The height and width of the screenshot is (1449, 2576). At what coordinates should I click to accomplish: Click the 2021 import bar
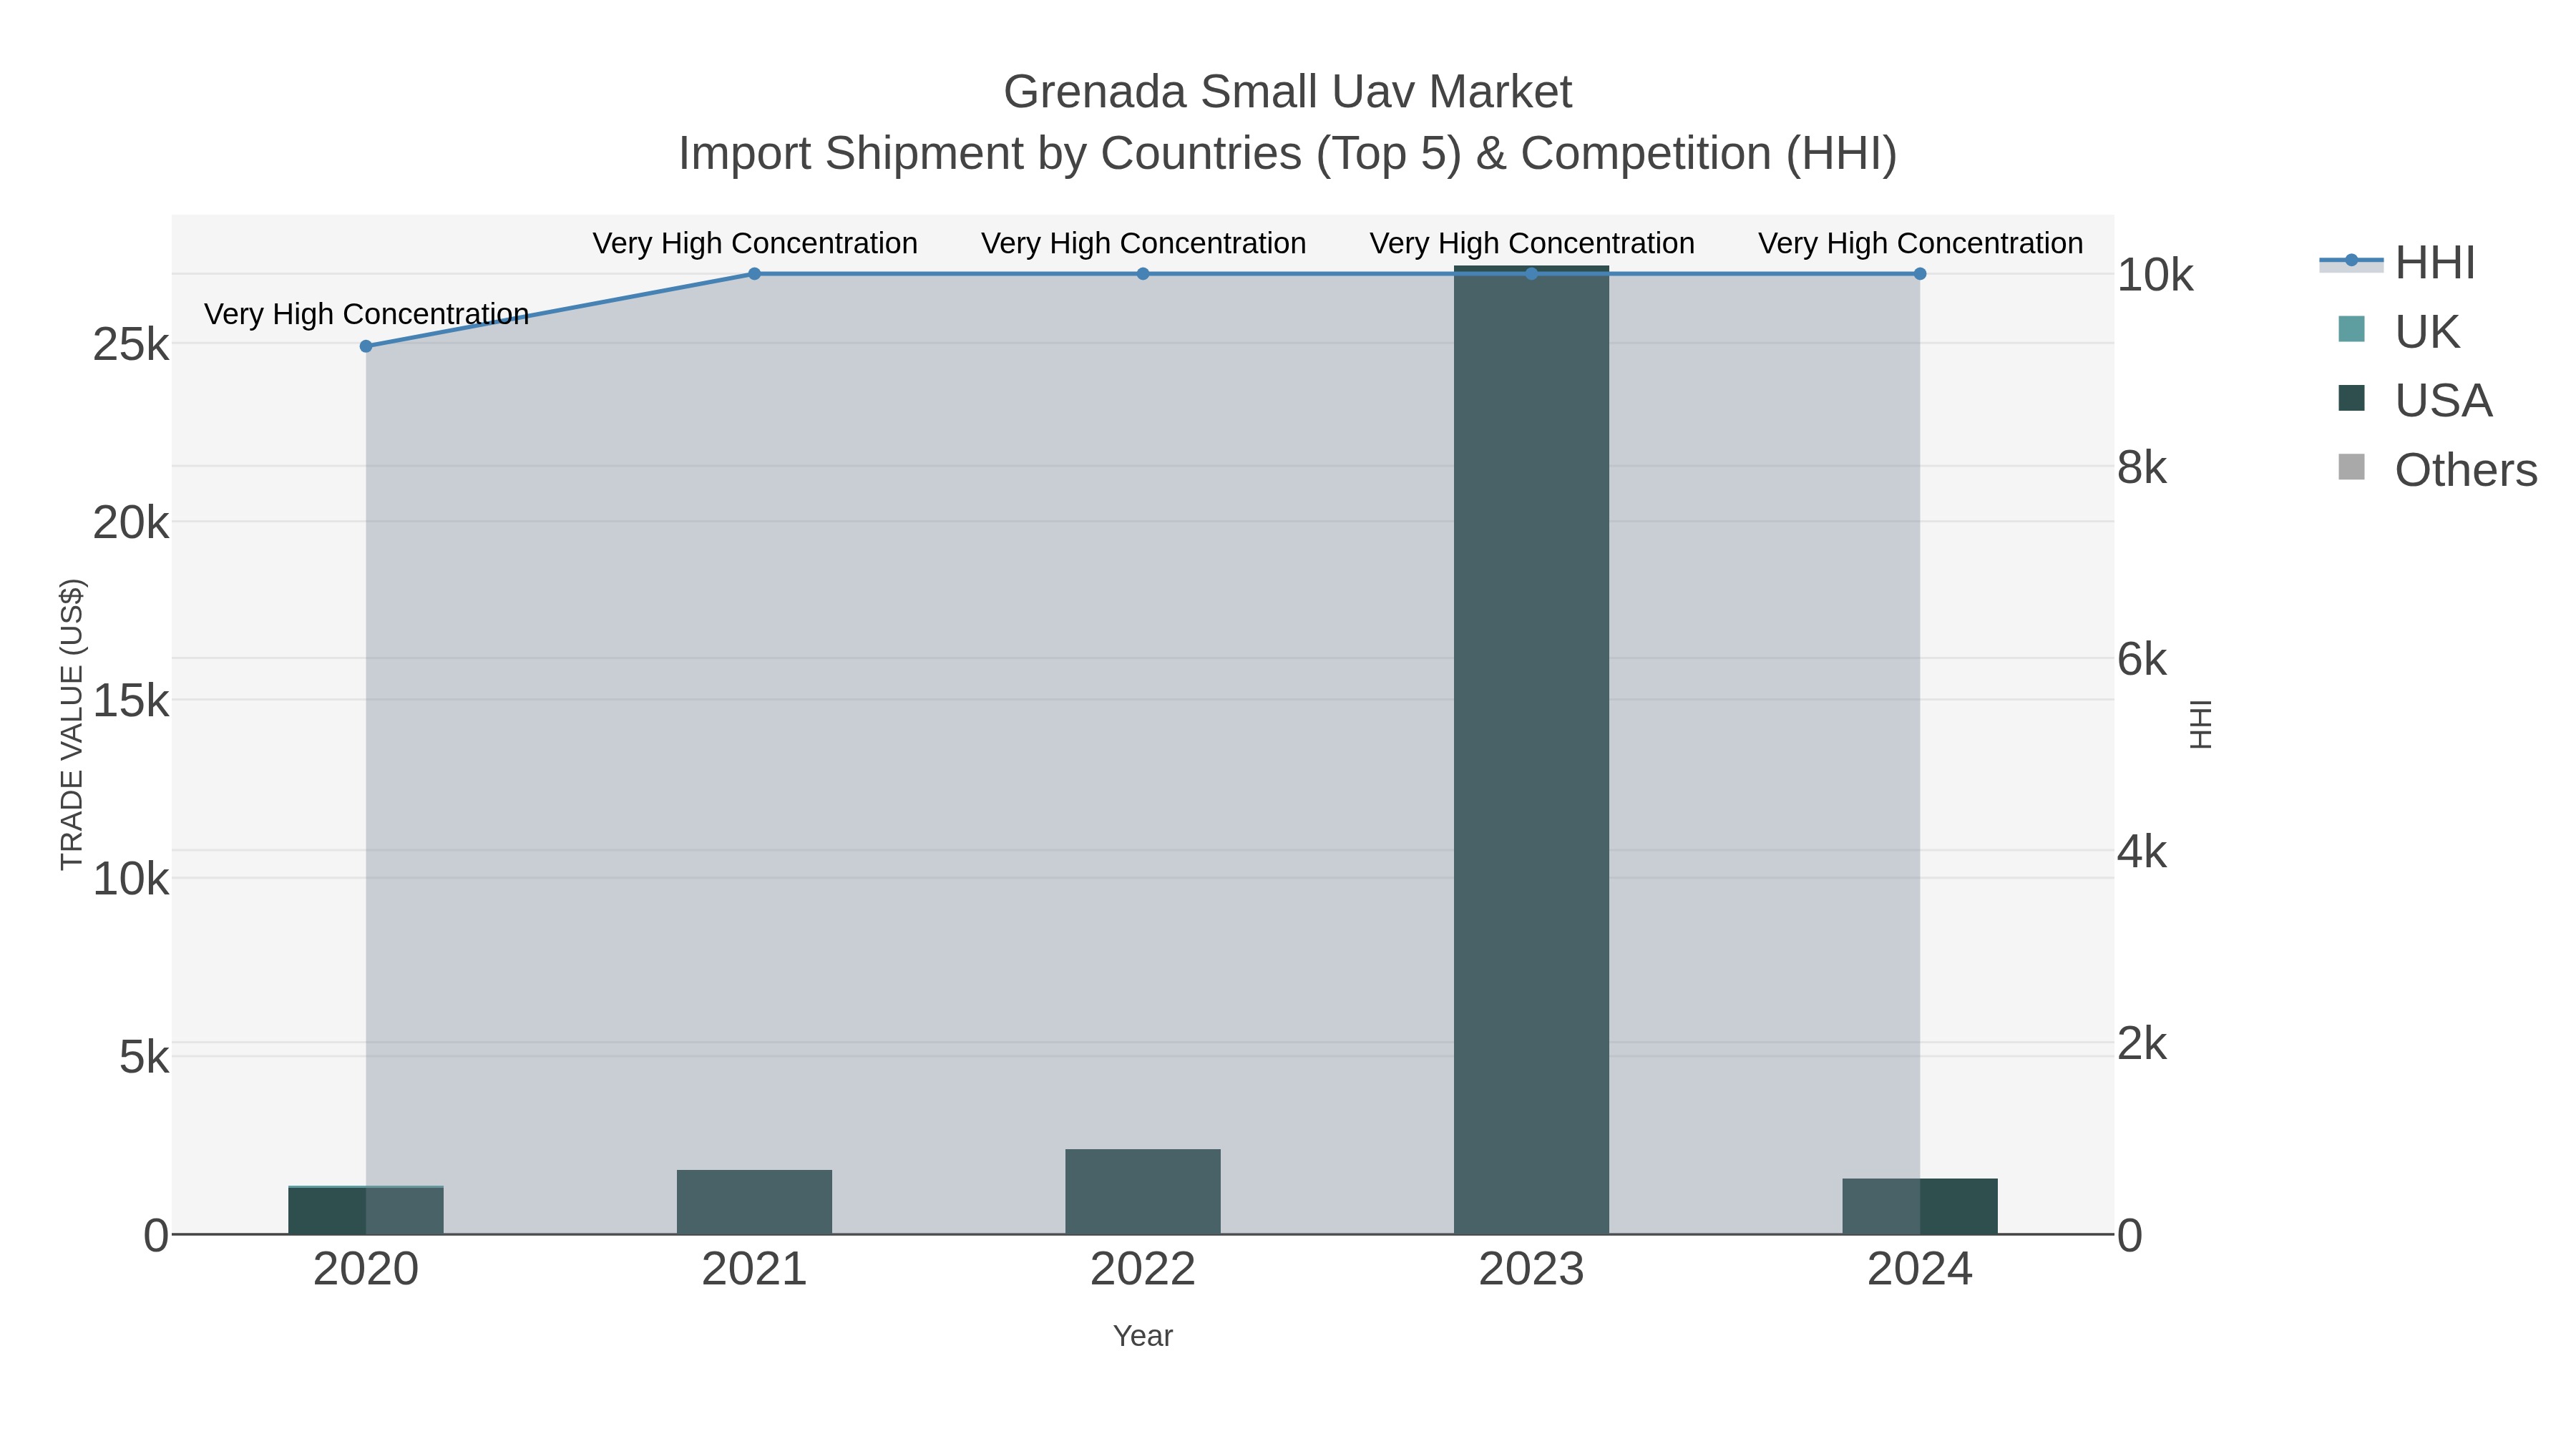coord(755,1202)
